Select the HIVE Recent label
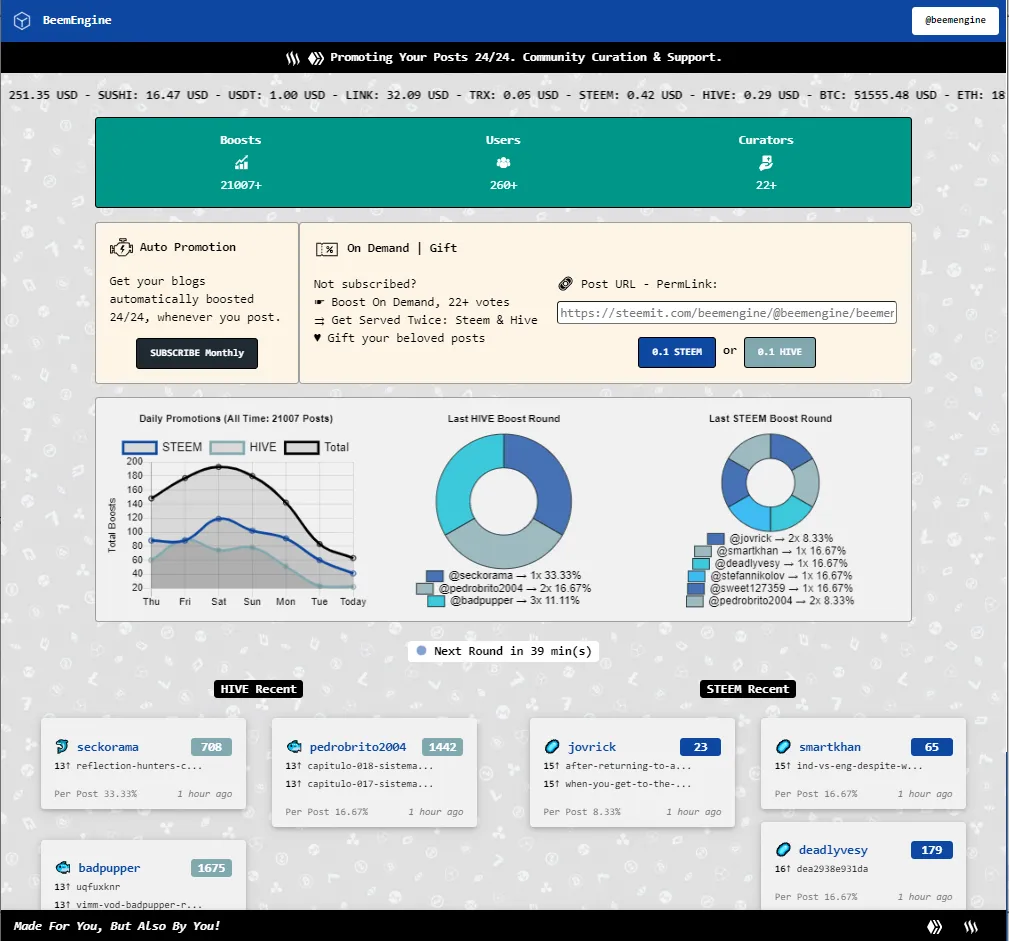The image size is (1009, 941). click(x=258, y=689)
